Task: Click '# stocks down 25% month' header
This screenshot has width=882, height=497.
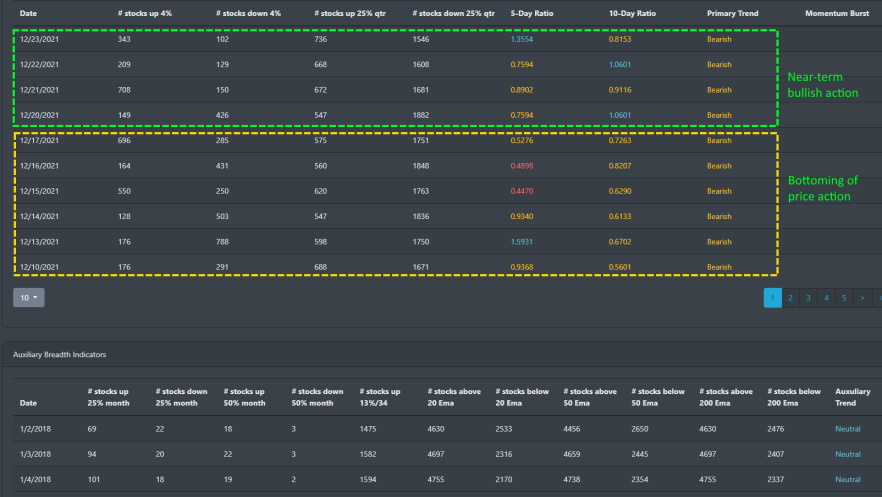Action: point(181,397)
